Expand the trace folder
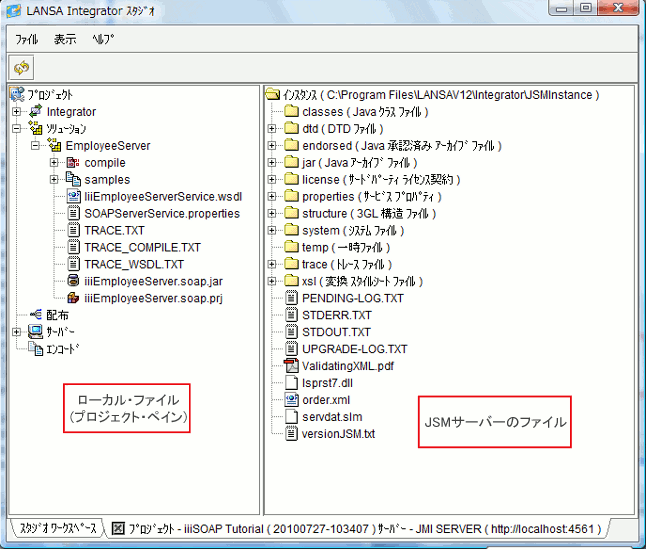The image size is (646, 550). point(272,264)
